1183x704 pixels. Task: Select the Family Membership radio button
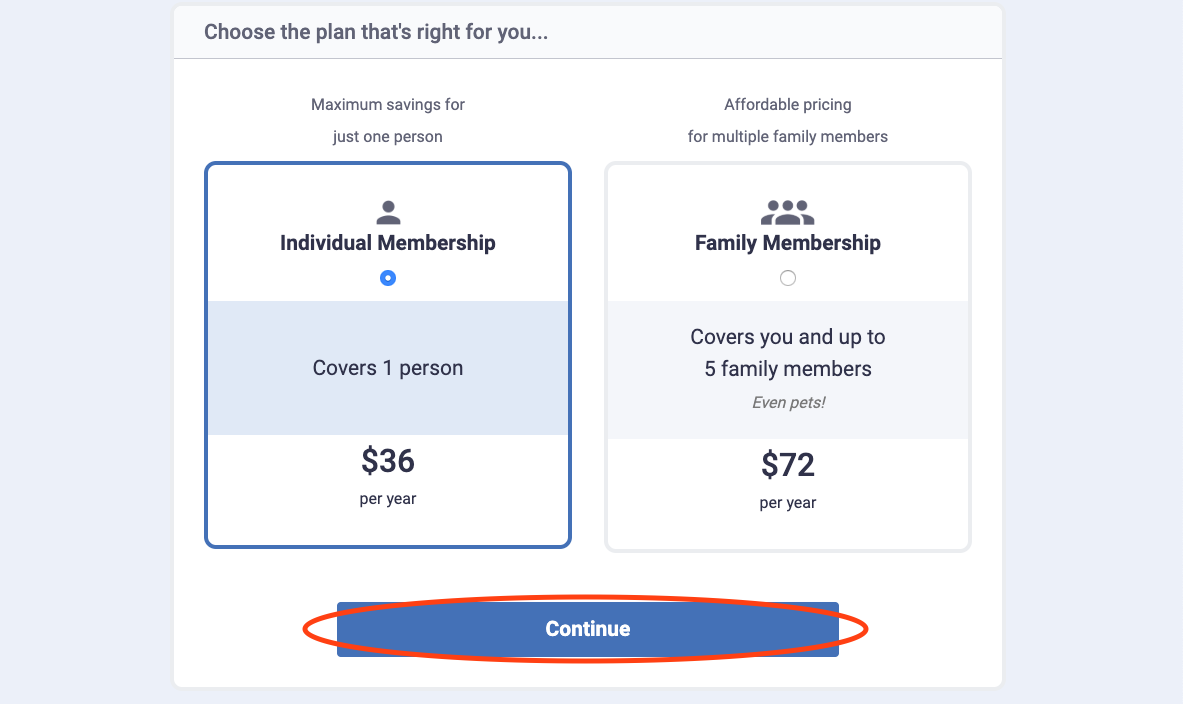788,278
